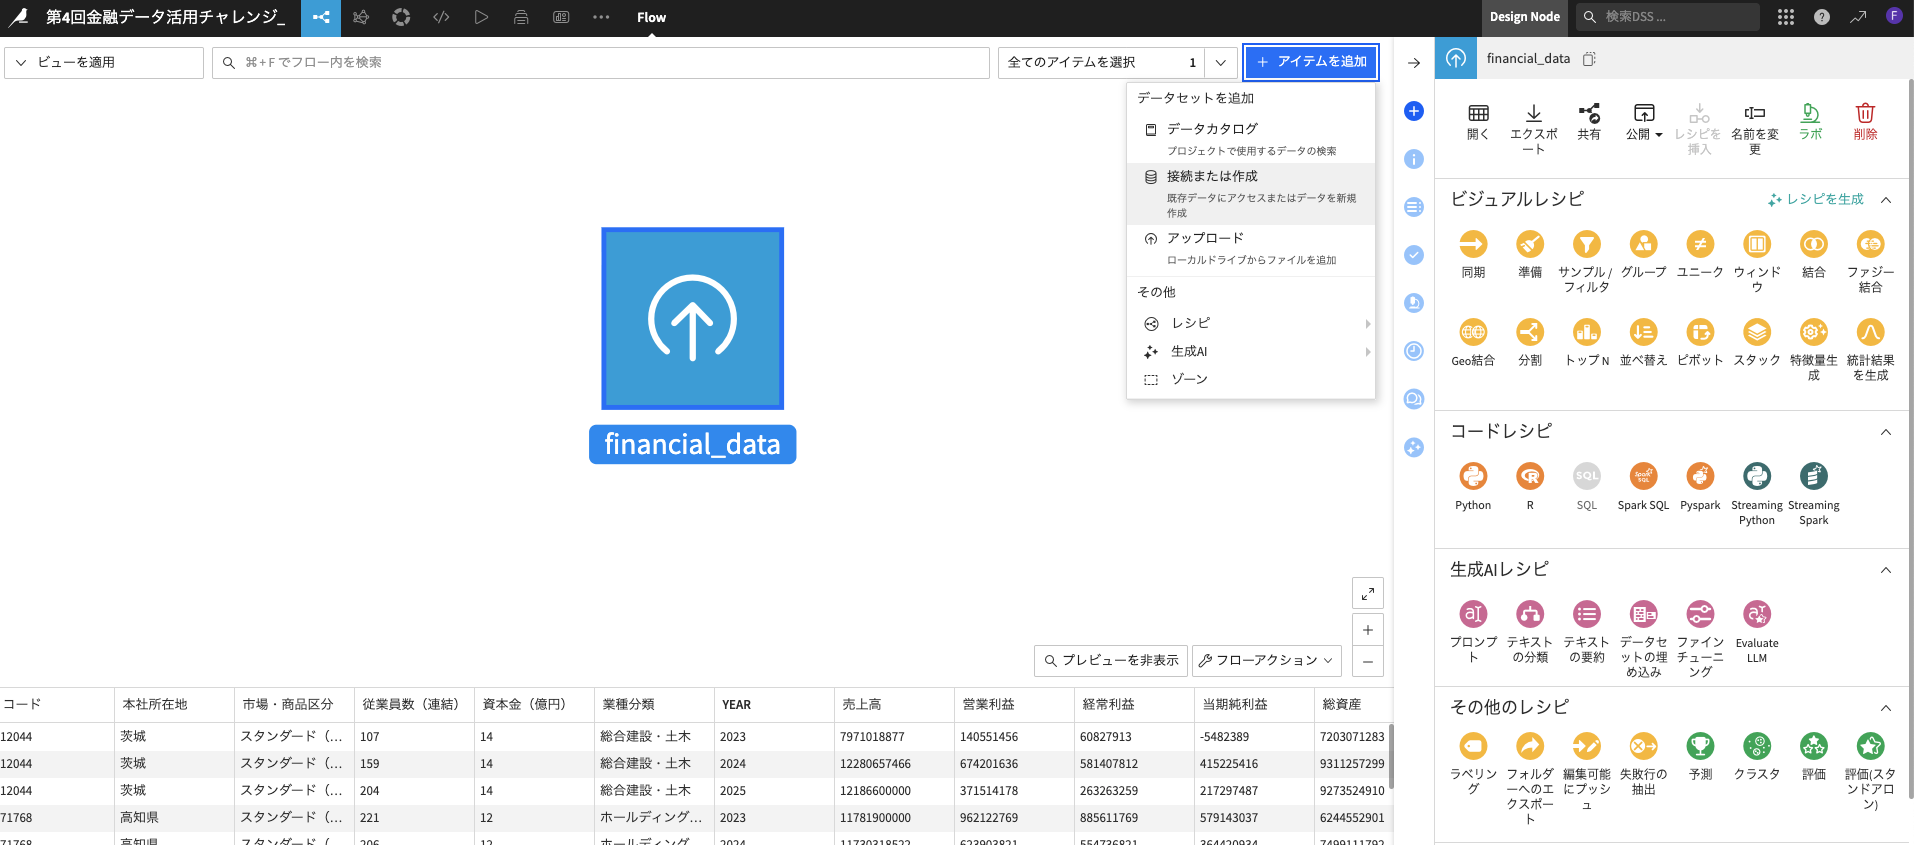Rename dataset via 名前を変更 icon

coord(1755,113)
